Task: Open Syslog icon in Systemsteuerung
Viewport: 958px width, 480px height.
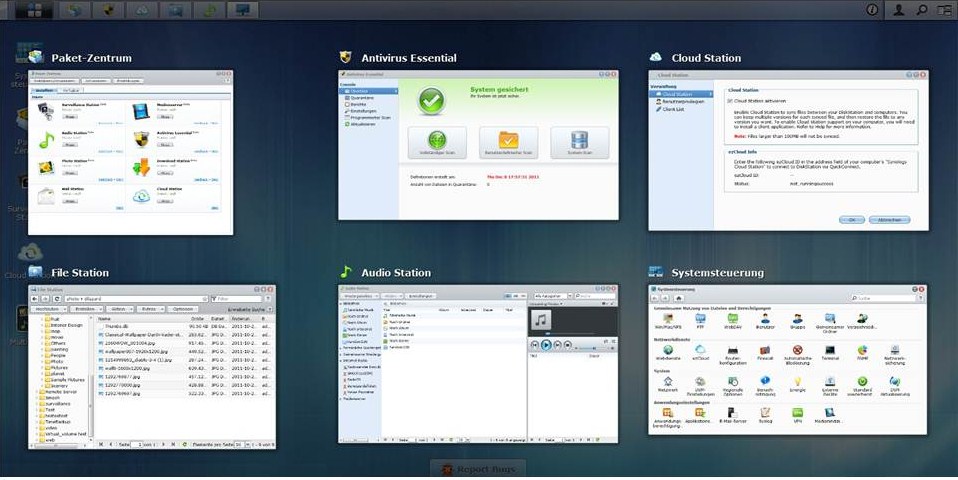Action: tap(765, 416)
